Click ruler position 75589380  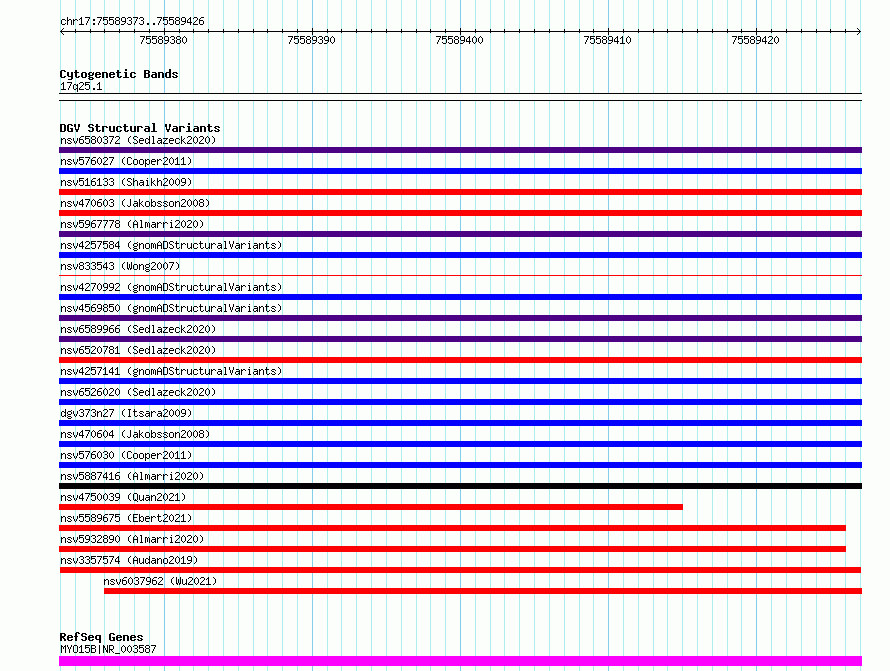(163, 40)
